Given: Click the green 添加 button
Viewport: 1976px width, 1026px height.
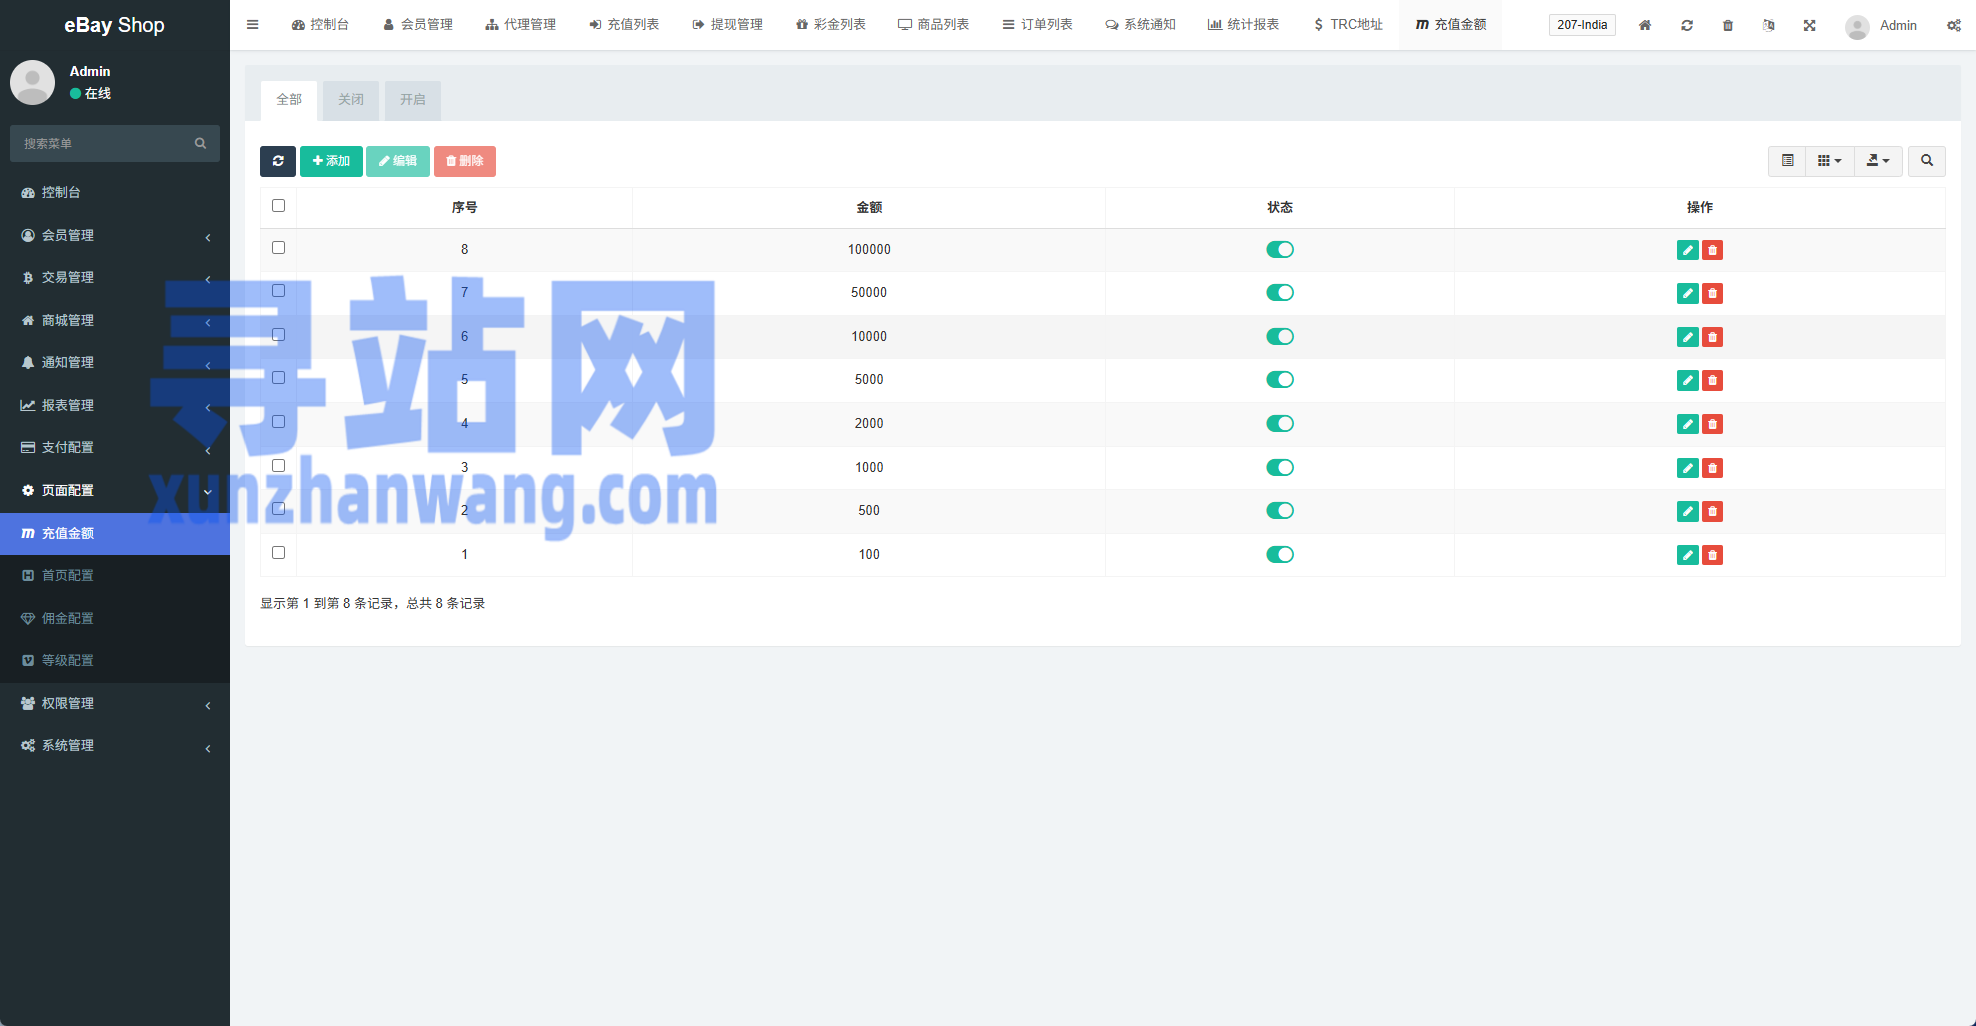Looking at the screenshot, I should click(x=331, y=161).
